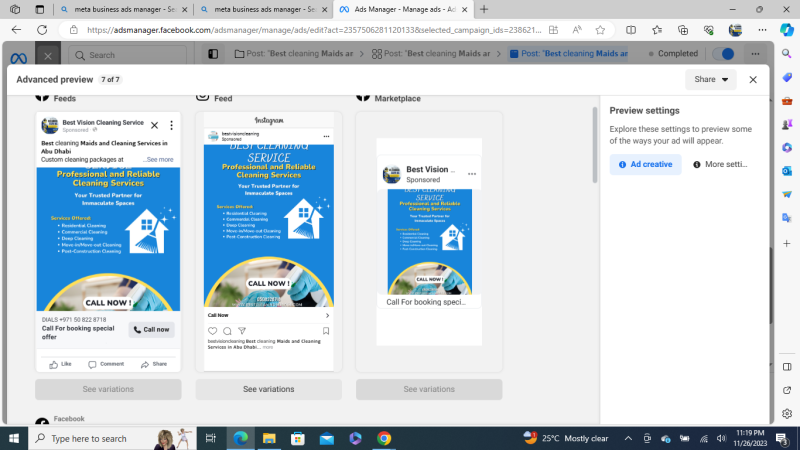
Task: Click the heart icon on Instagram preview
Action: pyautogui.click(x=213, y=331)
